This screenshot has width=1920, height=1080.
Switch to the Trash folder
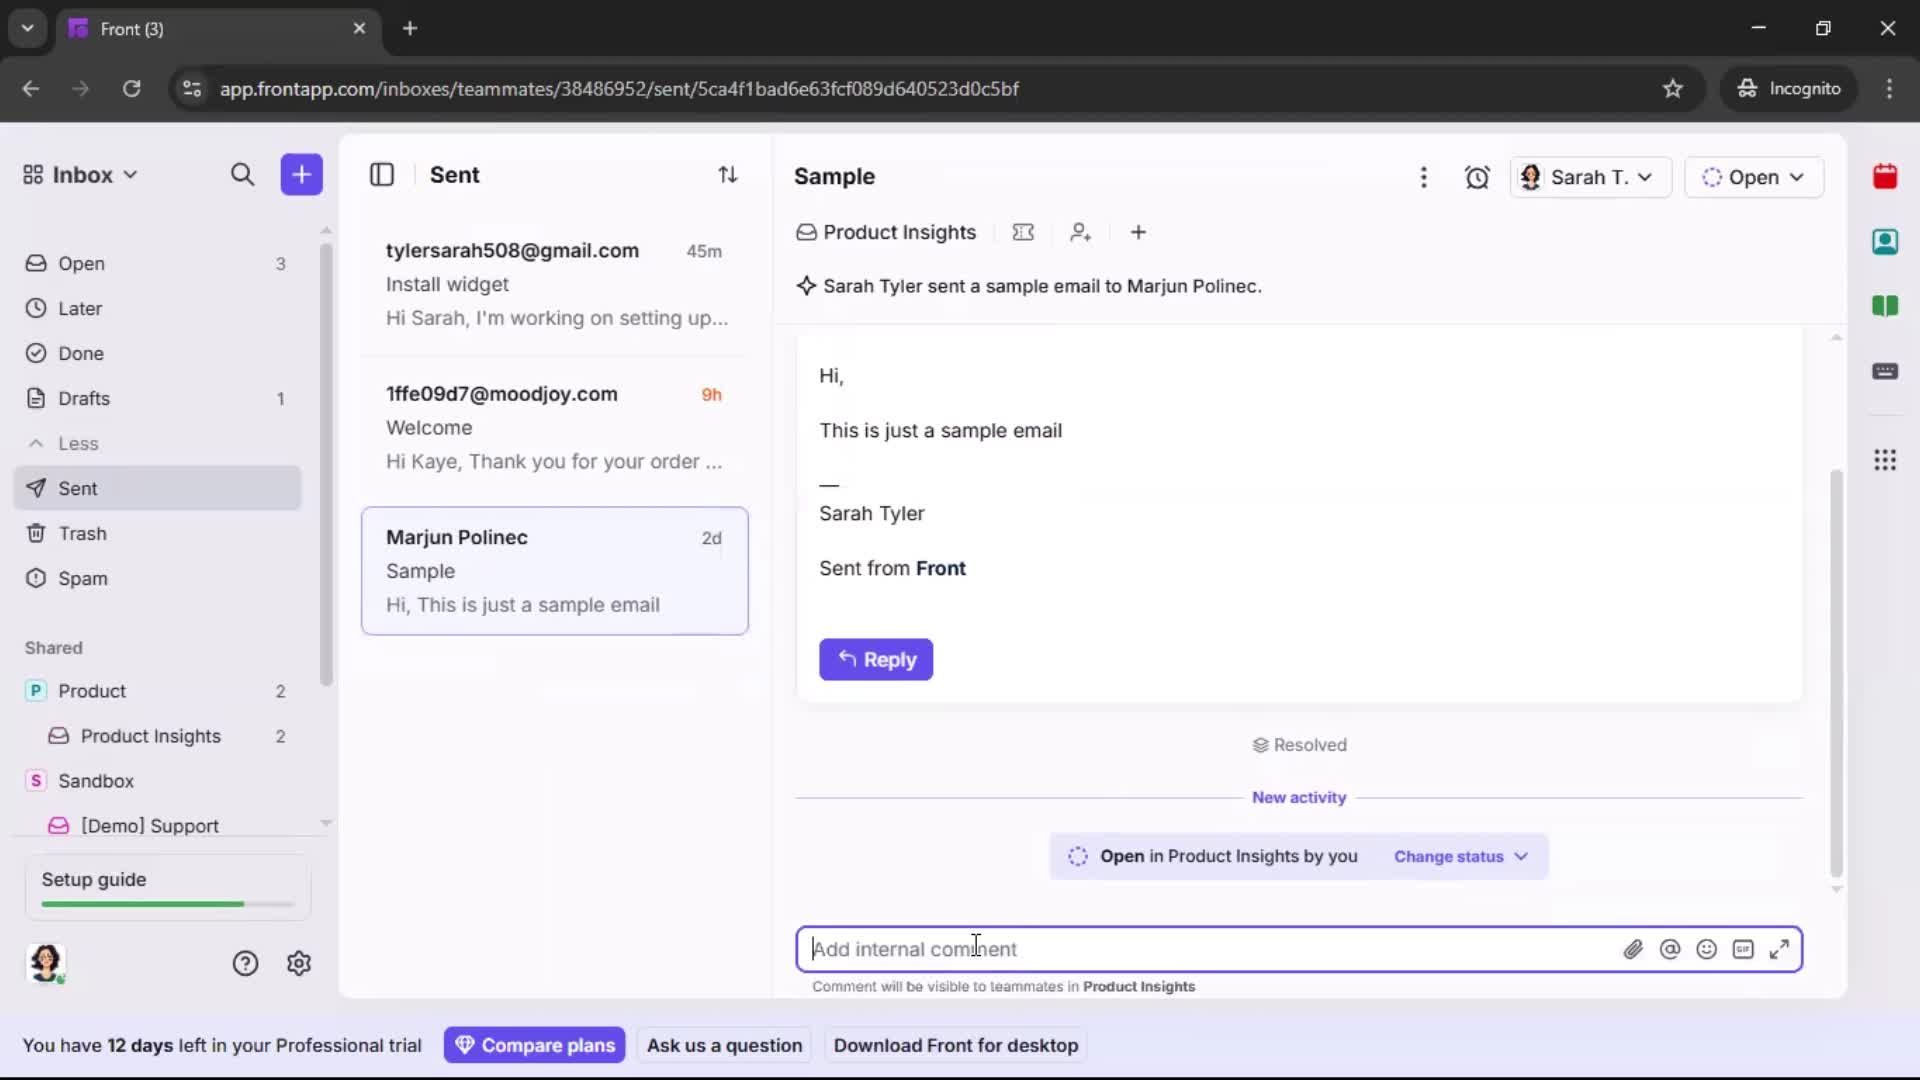[x=80, y=534]
